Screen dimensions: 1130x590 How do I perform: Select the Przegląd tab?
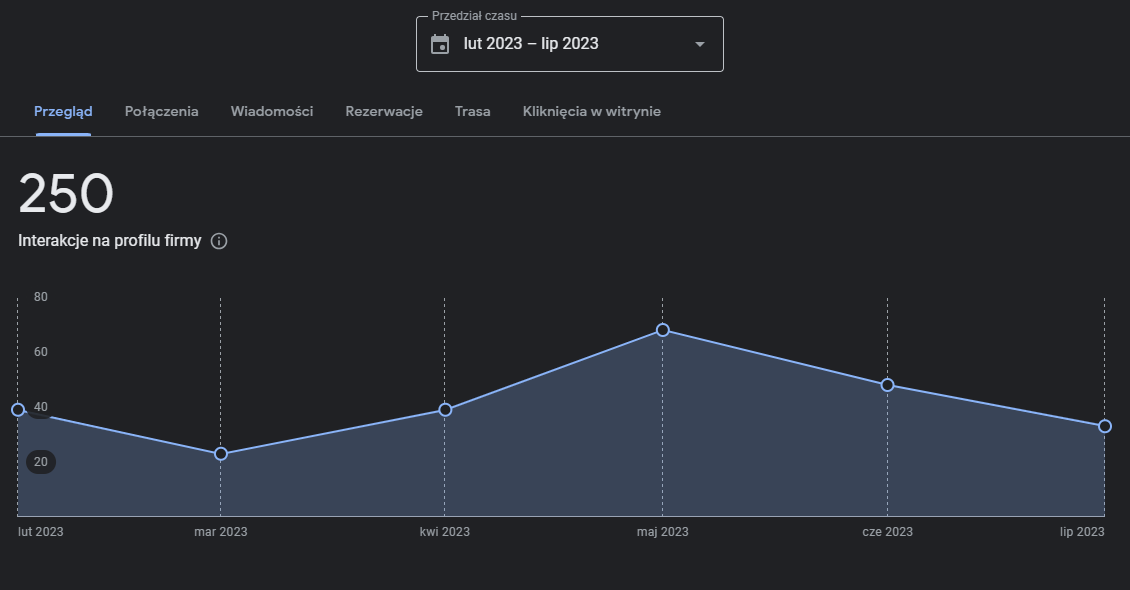(63, 112)
